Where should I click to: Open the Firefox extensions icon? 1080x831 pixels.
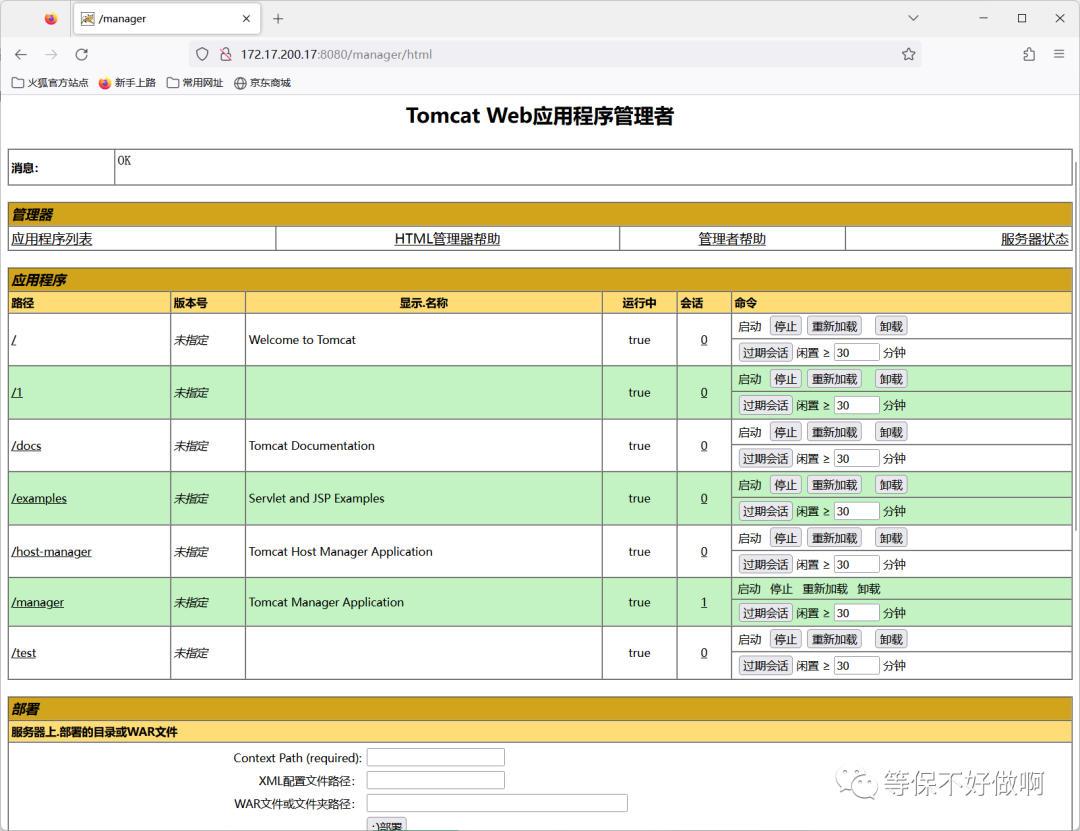1029,54
